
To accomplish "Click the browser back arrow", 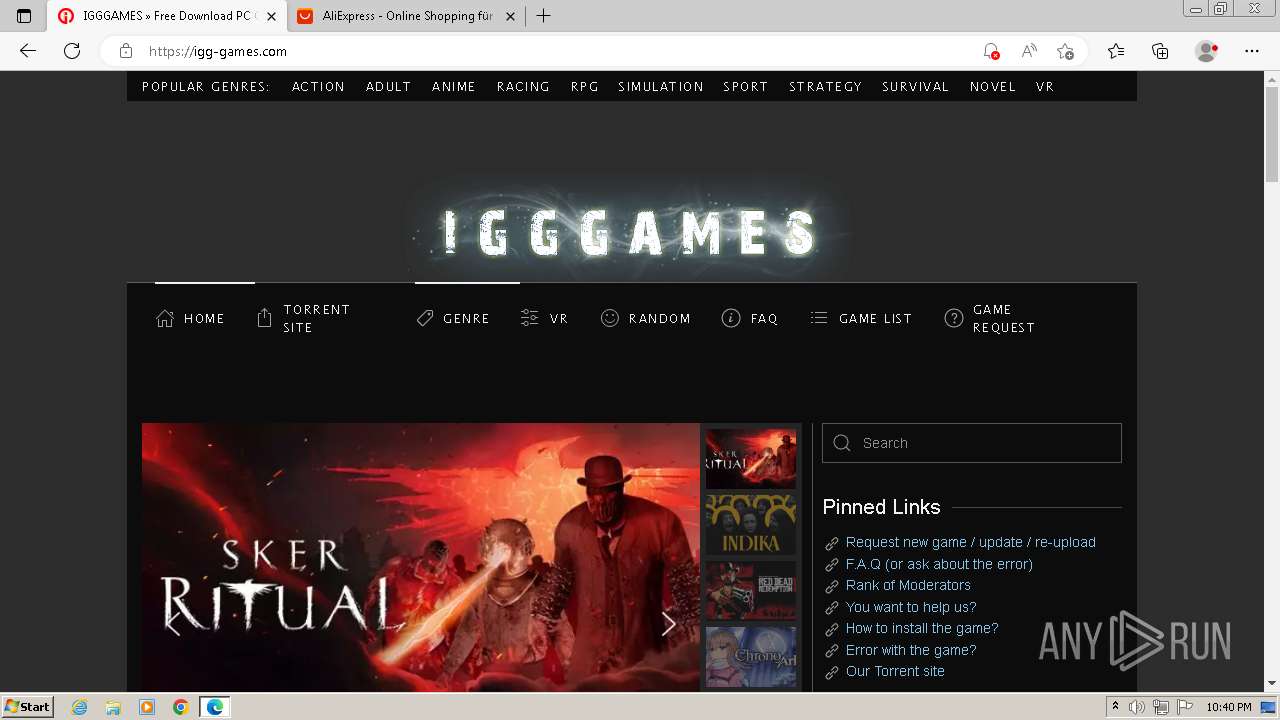I will pos(28,51).
